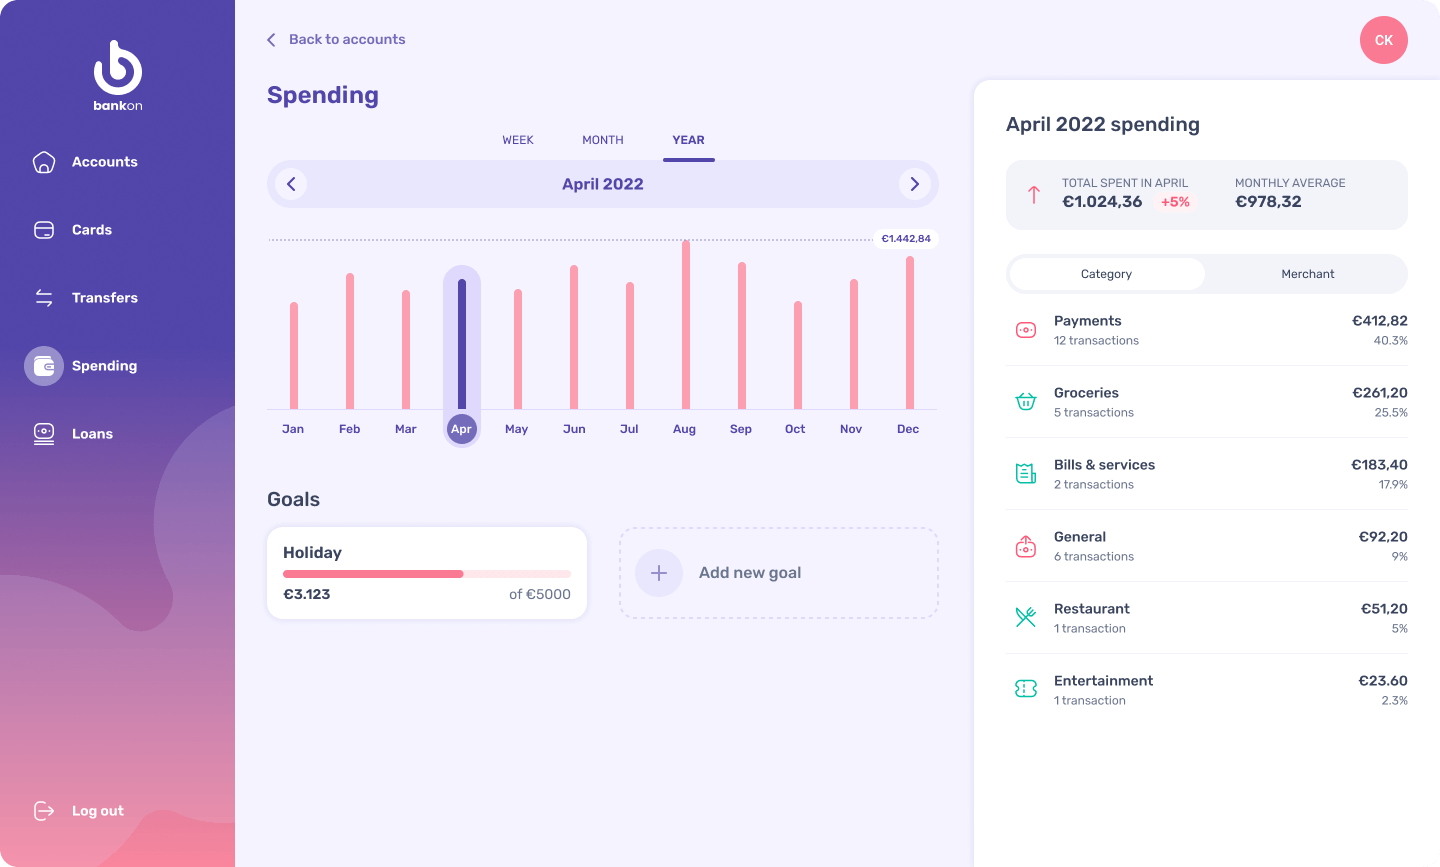Screen dimensions: 1440x867
Task: Click the red upward arrow spending indicator
Action: 1034,195
